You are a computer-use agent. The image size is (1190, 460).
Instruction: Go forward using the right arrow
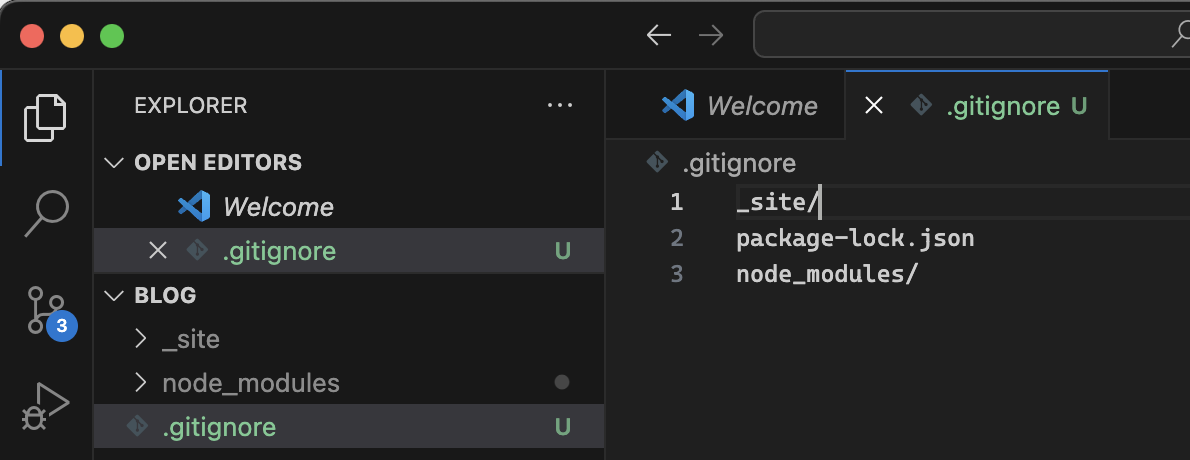click(710, 35)
